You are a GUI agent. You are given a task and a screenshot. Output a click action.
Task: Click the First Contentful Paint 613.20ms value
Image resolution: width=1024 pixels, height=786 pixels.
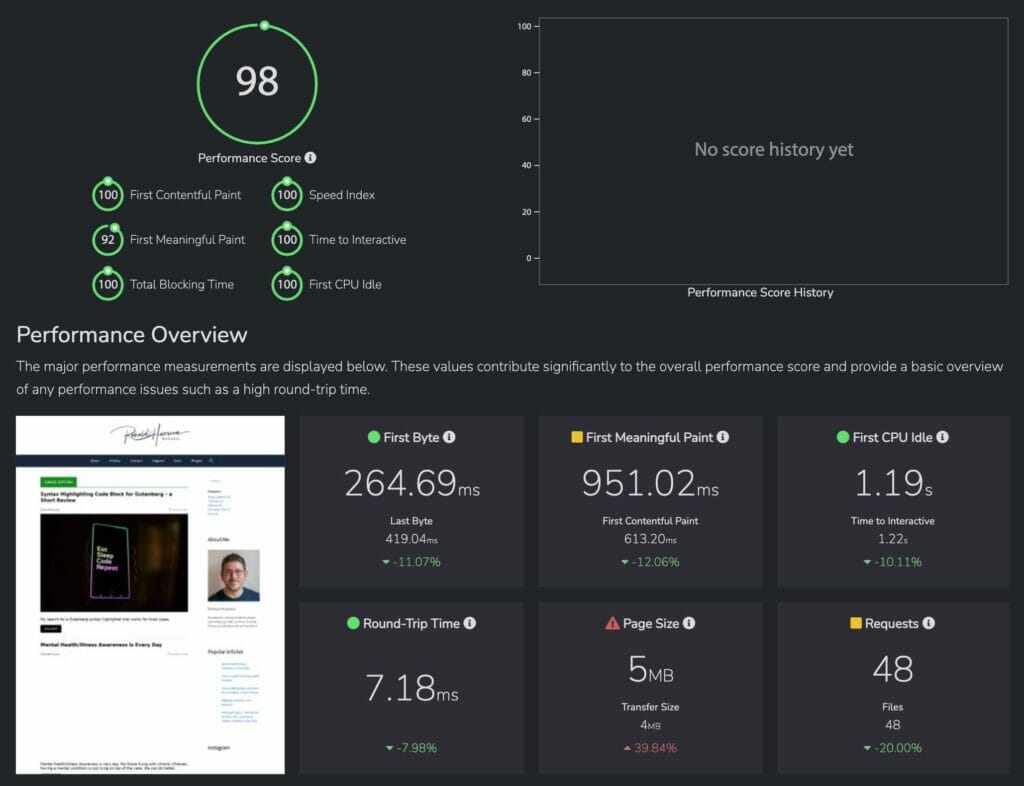[x=650, y=539]
